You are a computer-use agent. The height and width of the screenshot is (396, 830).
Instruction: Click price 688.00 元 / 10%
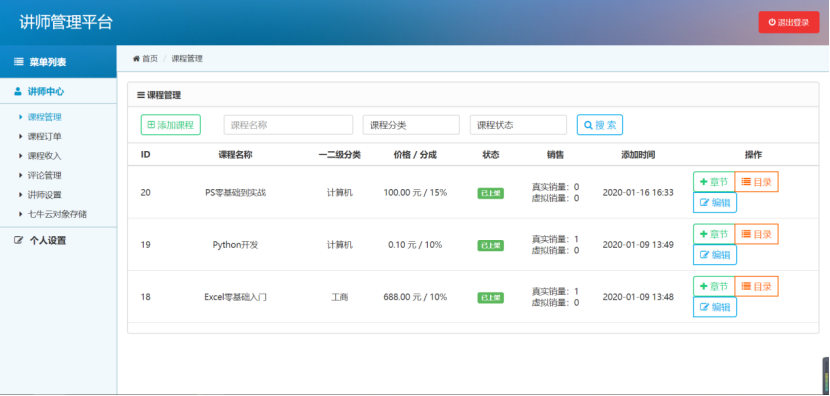[416, 298]
